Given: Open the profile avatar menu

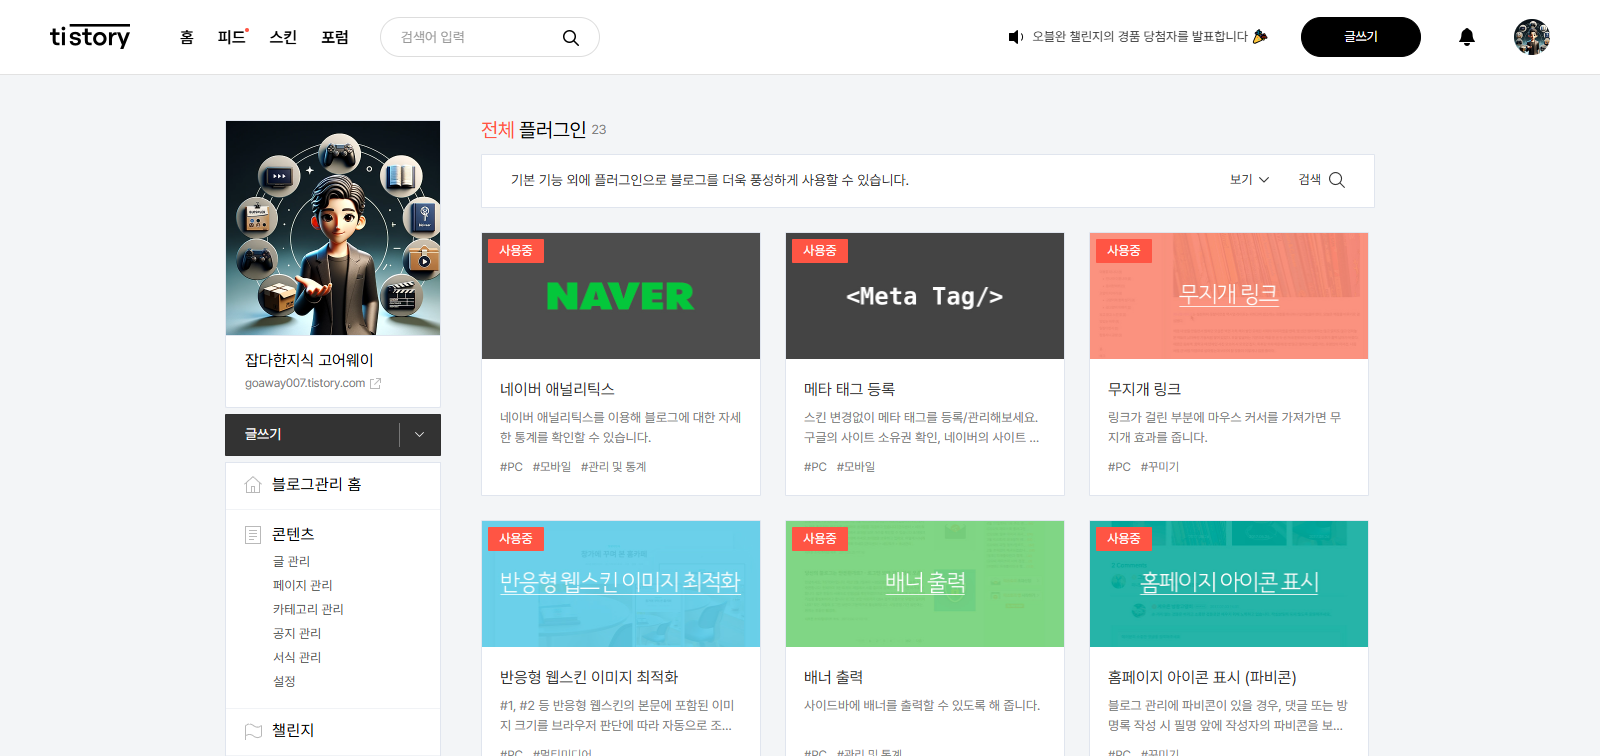Looking at the screenshot, I should pos(1531,37).
